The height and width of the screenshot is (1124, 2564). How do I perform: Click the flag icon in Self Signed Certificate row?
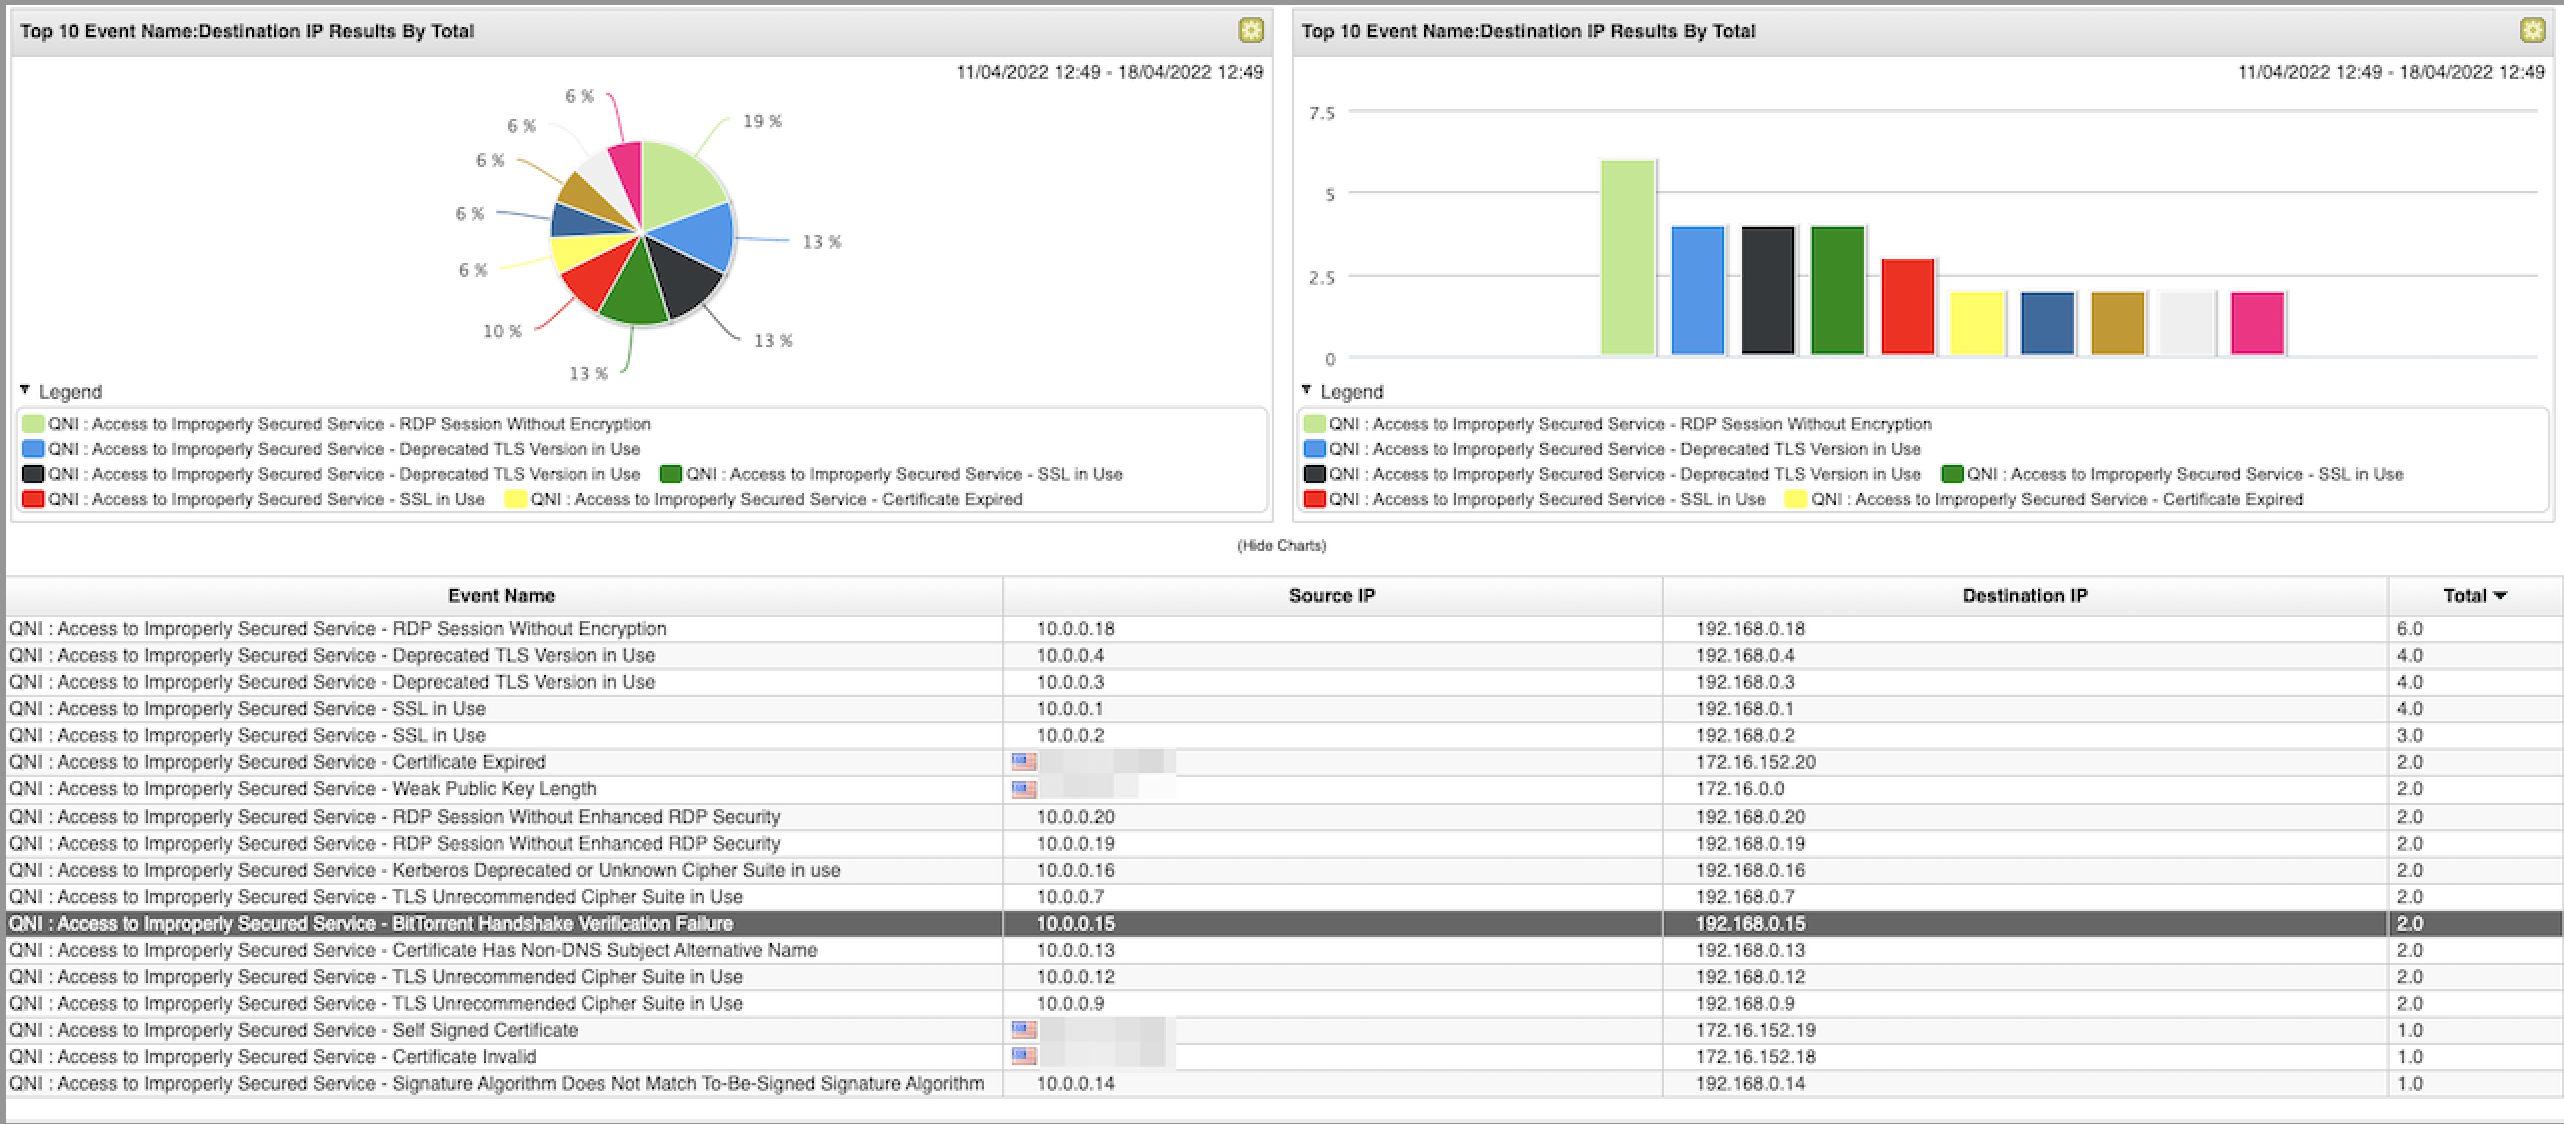click(1022, 1030)
